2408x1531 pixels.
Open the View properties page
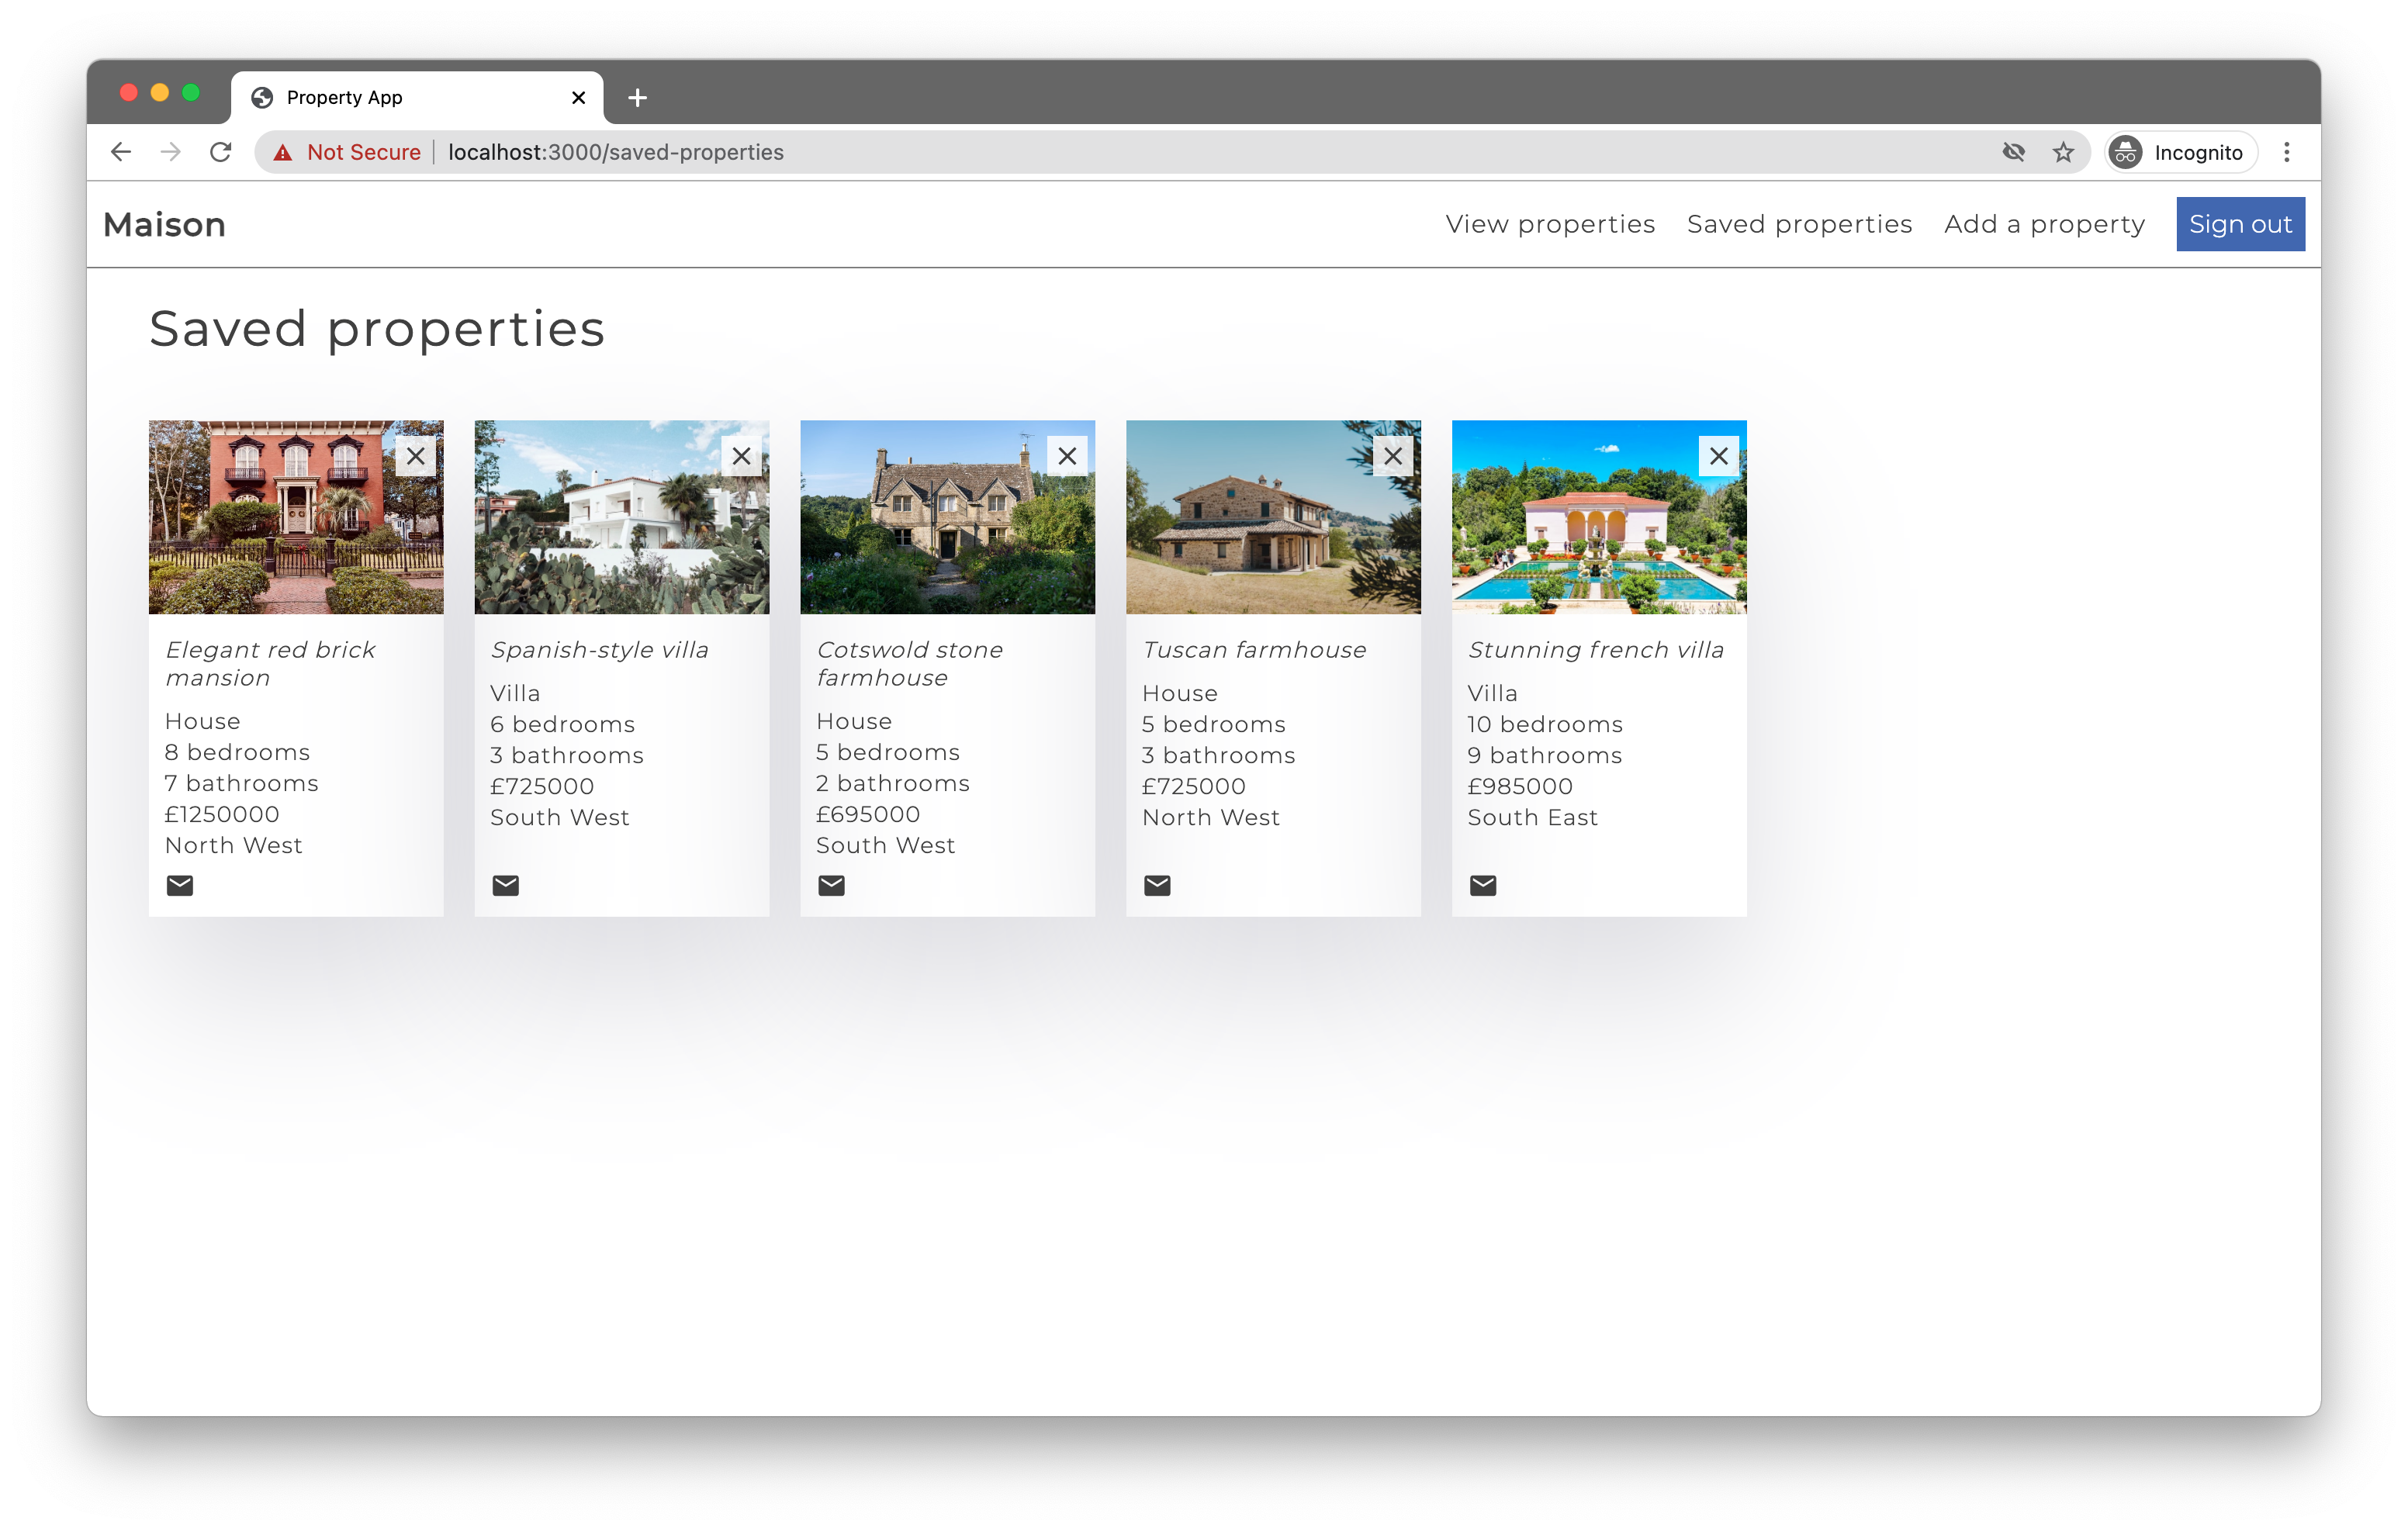(1550, 224)
